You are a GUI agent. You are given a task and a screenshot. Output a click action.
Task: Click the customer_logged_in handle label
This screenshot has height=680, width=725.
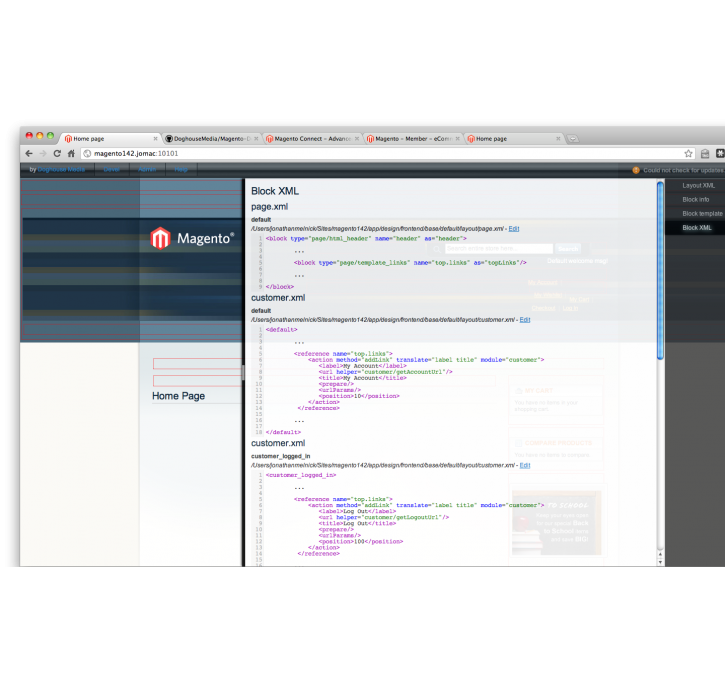pos(280,456)
